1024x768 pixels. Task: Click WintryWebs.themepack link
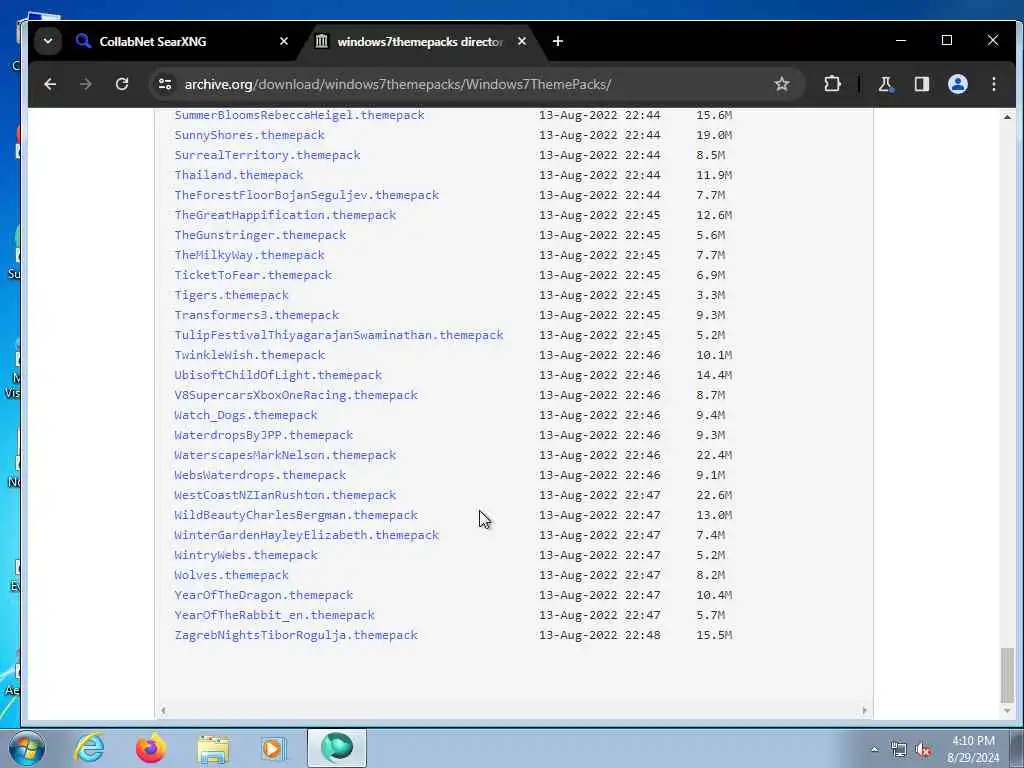point(246,555)
